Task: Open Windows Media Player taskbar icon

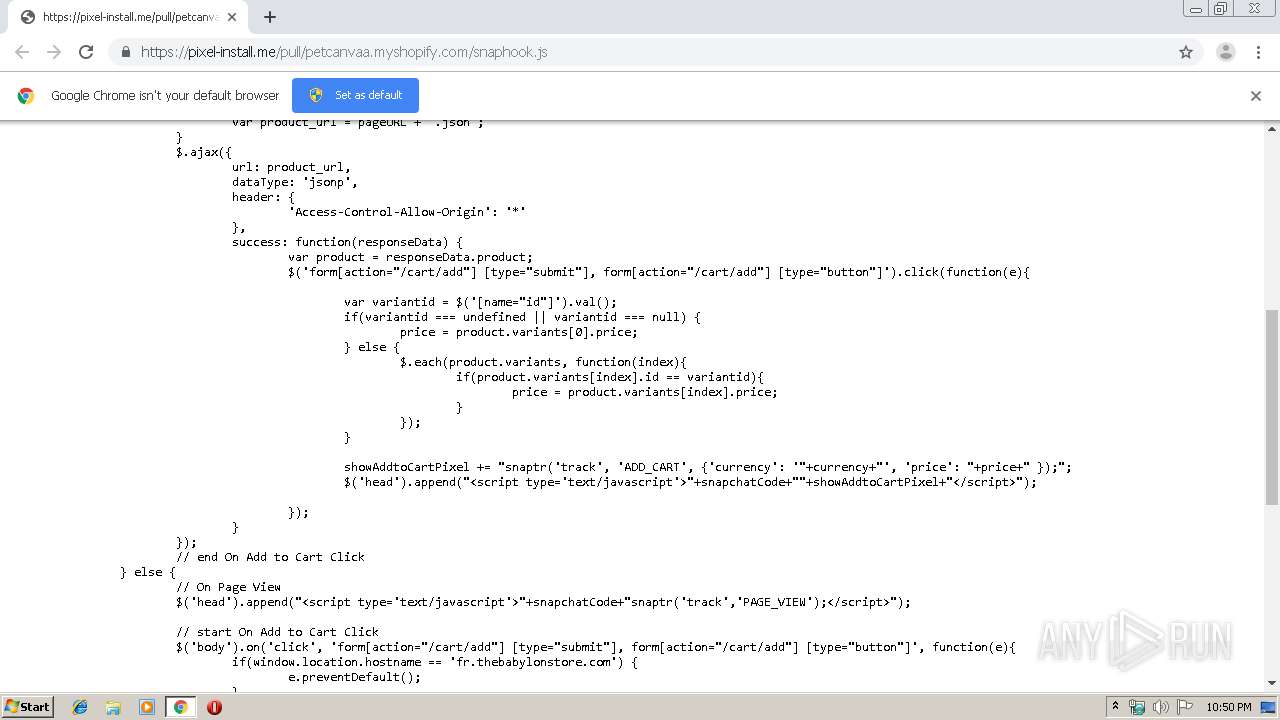Action: pos(146,707)
